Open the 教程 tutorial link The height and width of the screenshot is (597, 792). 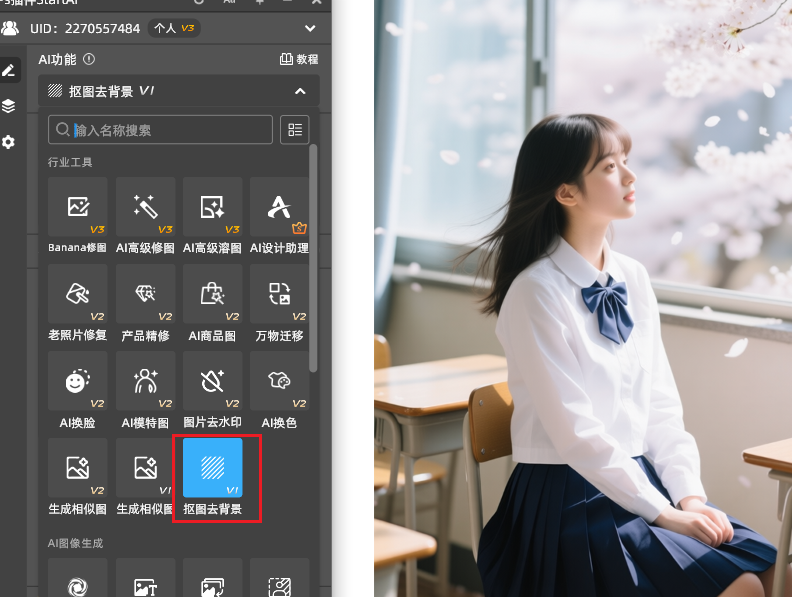[299, 60]
